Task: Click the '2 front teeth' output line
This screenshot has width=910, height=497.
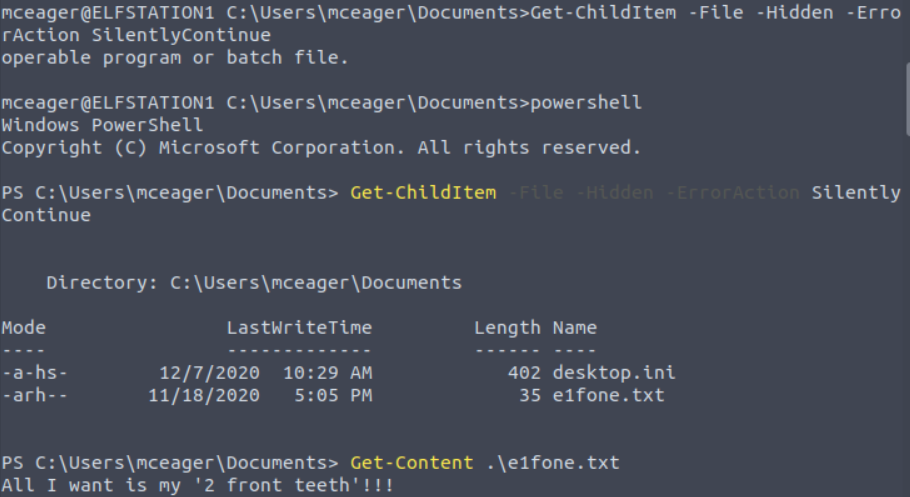Action: pyautogui.click(x=198, y=486)
